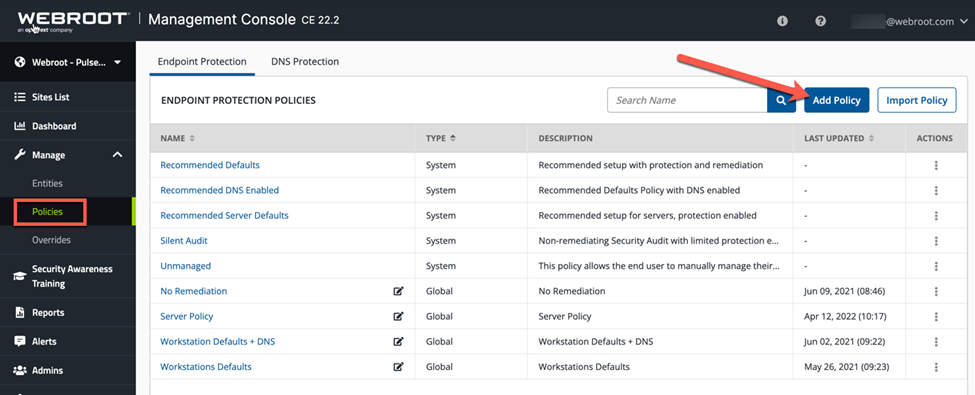Click edit icon for No Remediation
This screenshot has width=975, height=395.
pos(399,291)
